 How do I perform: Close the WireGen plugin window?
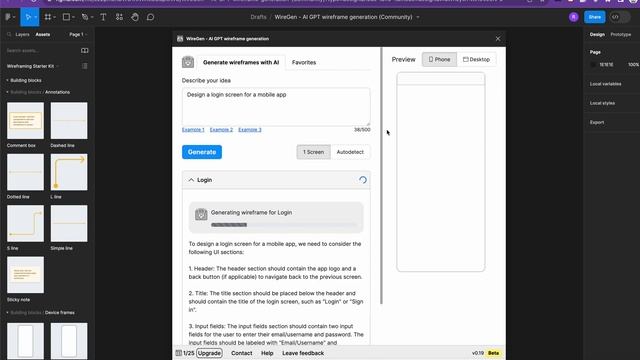click(x=498, y=39)
